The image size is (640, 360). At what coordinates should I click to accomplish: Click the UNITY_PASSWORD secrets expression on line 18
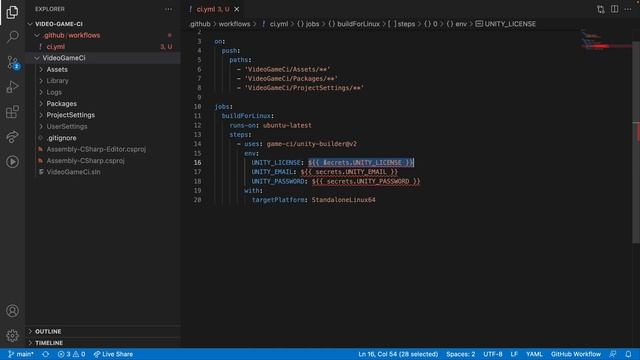click(366, 181)
